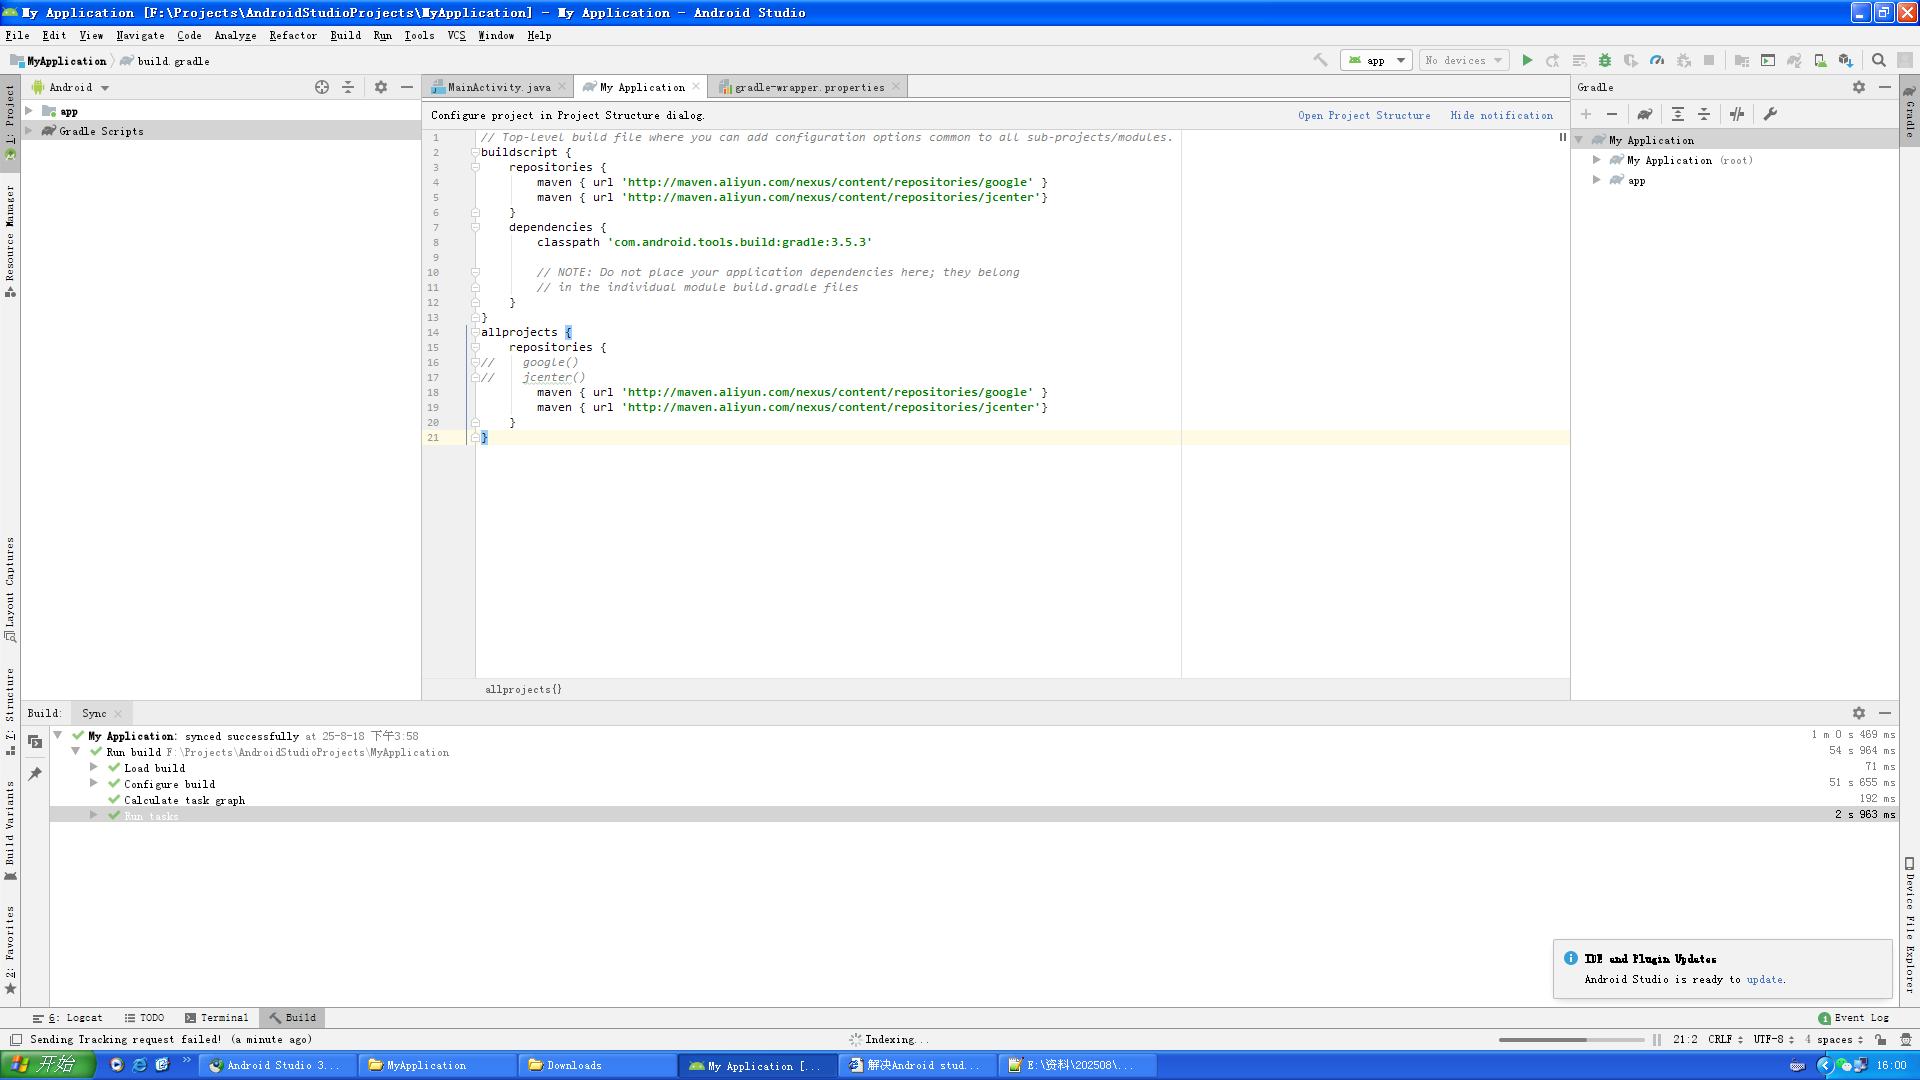Image resolution: width=1920 pixels, height=1080 pixels.
Task: Open Device File Explorer side tab
Action: pyautogui.click(x=1909, y=925)
